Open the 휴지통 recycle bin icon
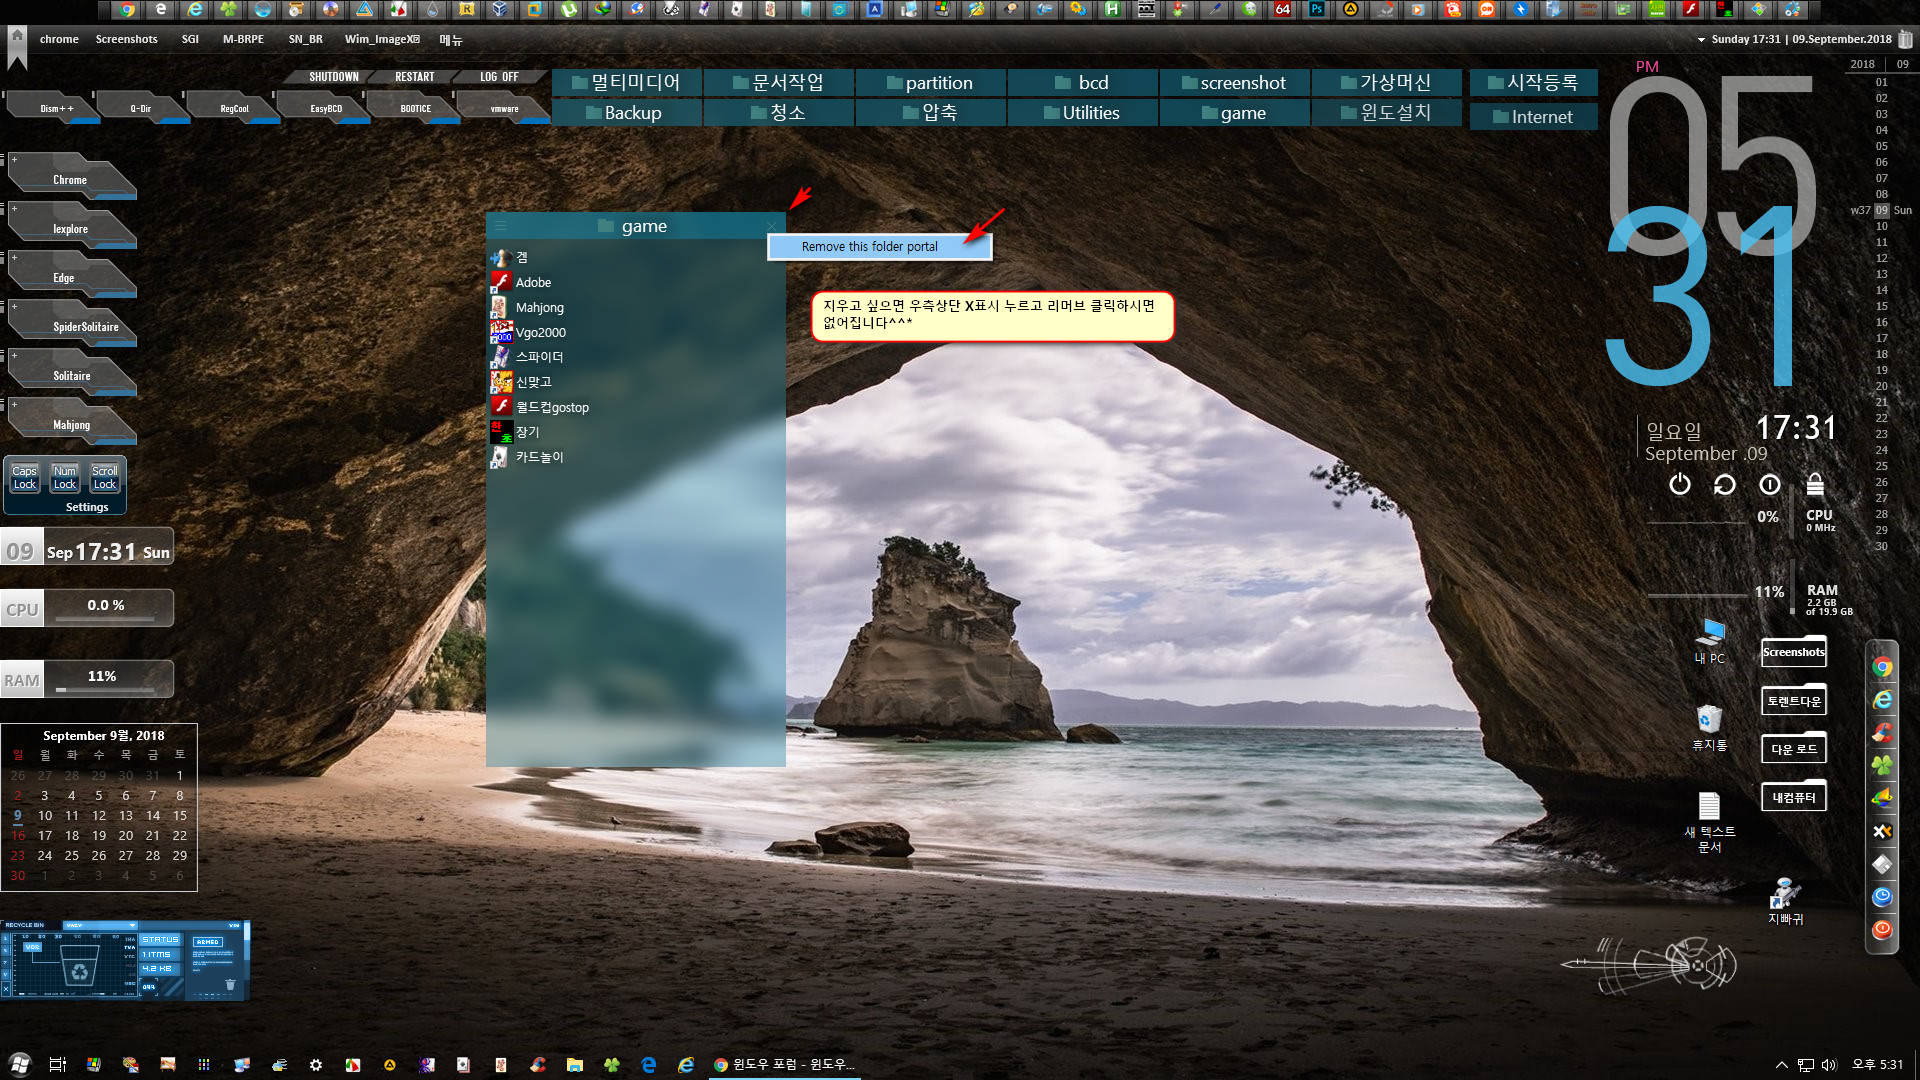 coord(1710,727)
